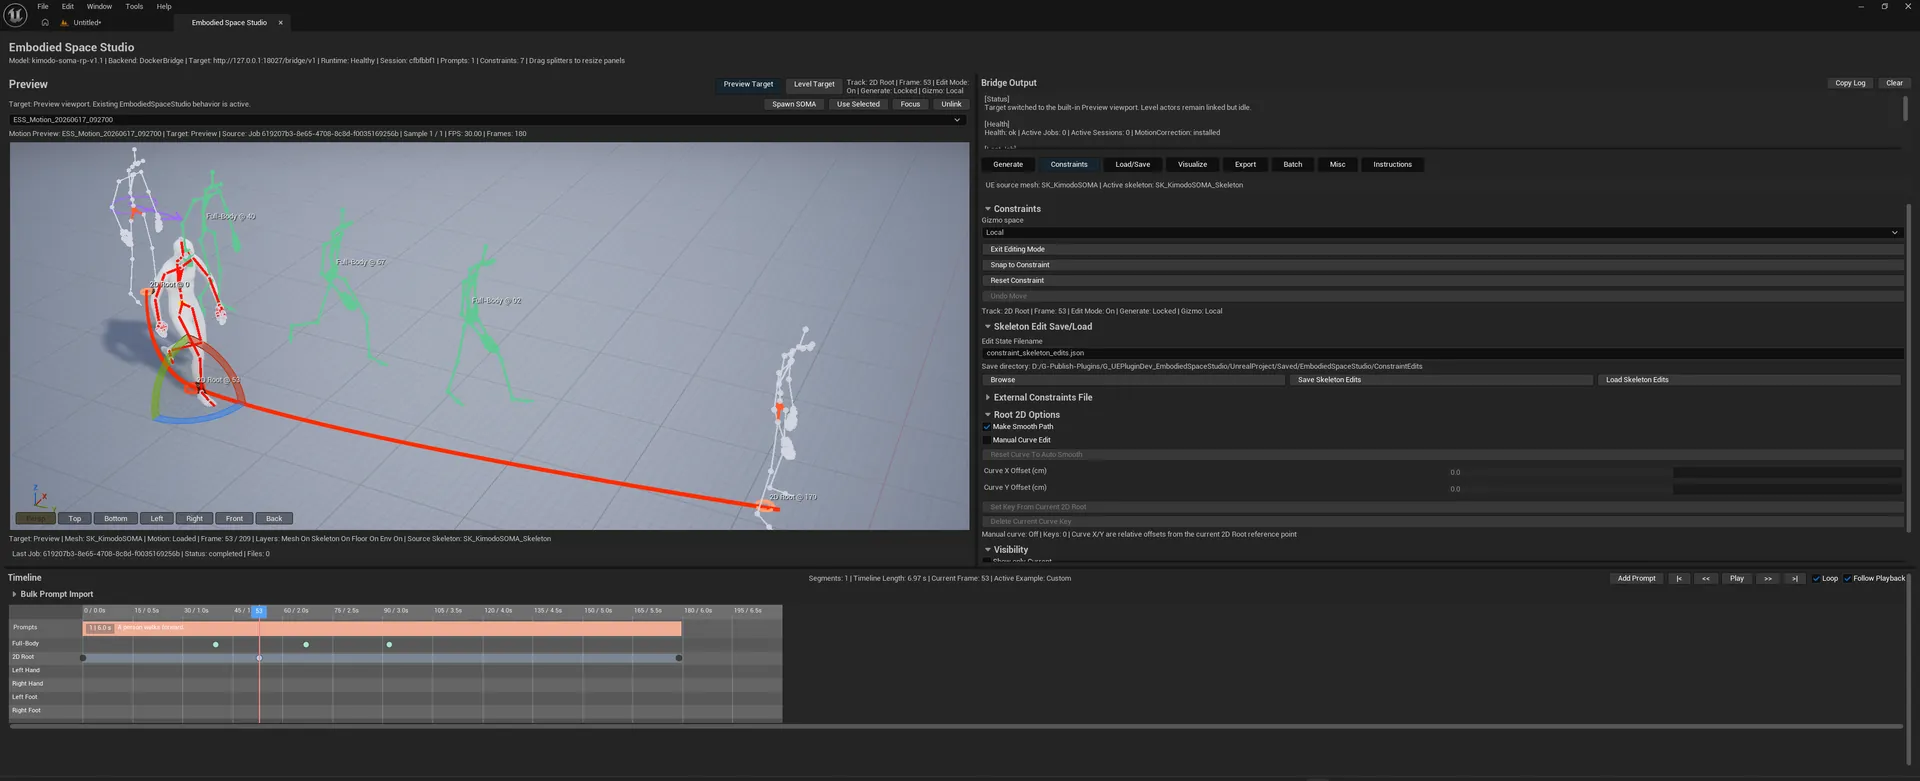
Task: Clear the Bridge Output log
Action: click(x=1894, y=83)
